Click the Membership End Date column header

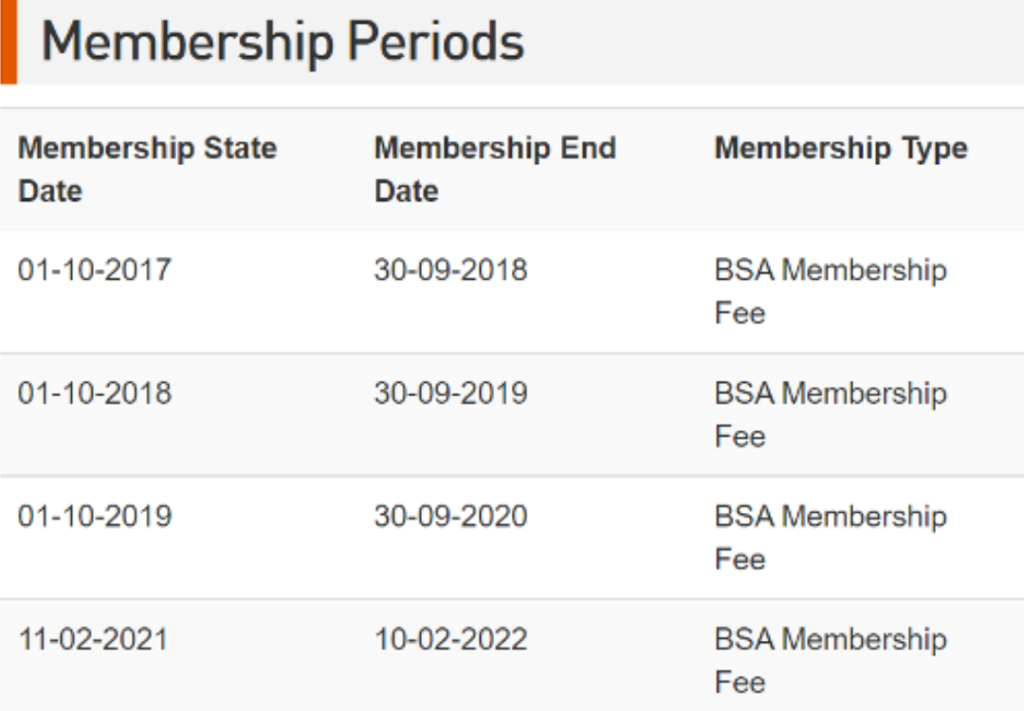click(495, 169)
